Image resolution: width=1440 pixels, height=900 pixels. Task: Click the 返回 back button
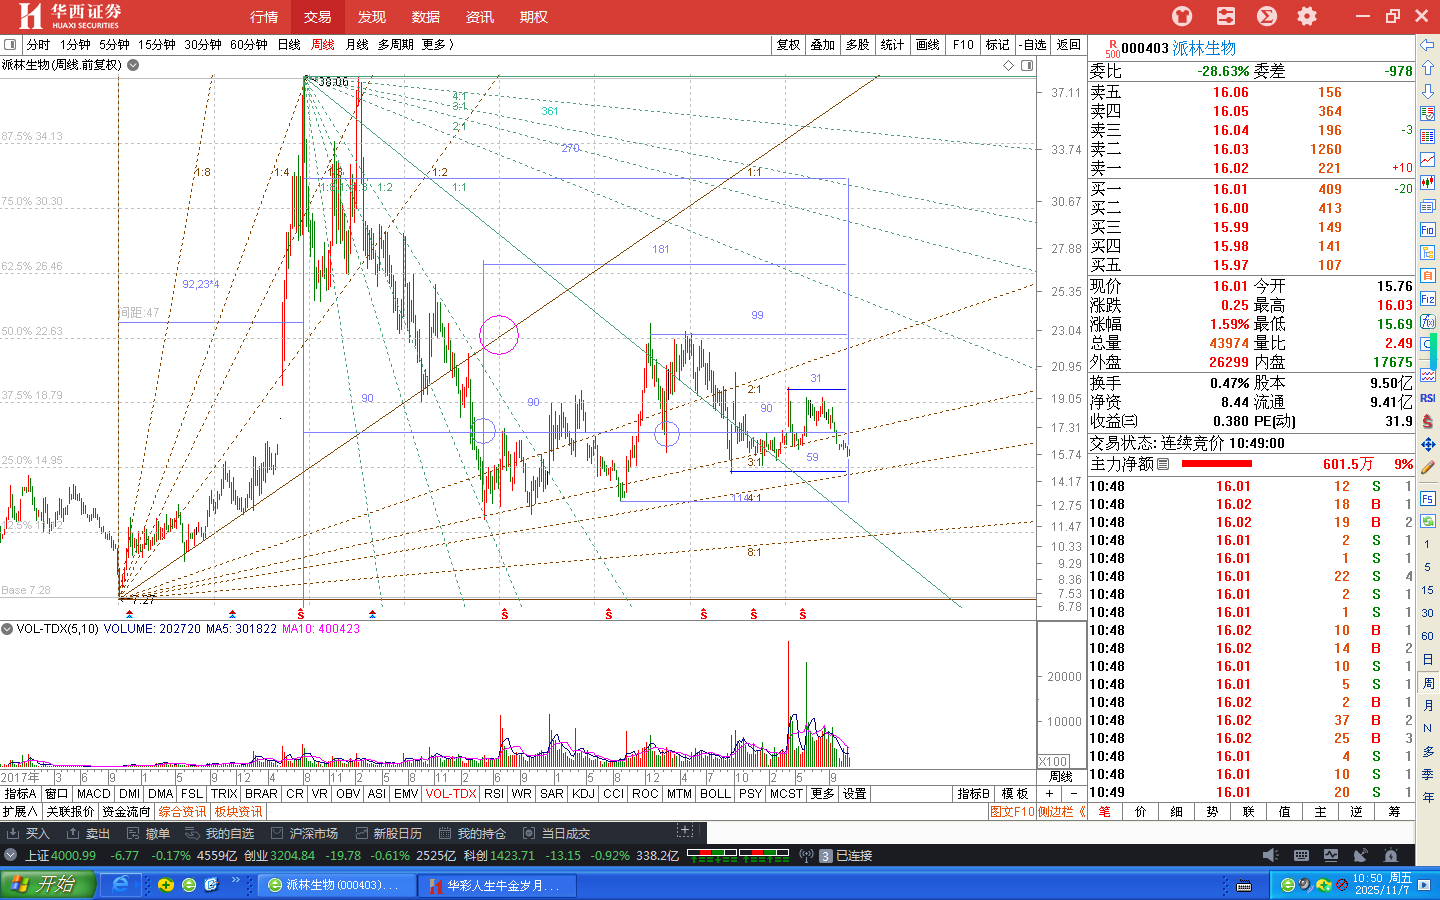point(1069,44)
